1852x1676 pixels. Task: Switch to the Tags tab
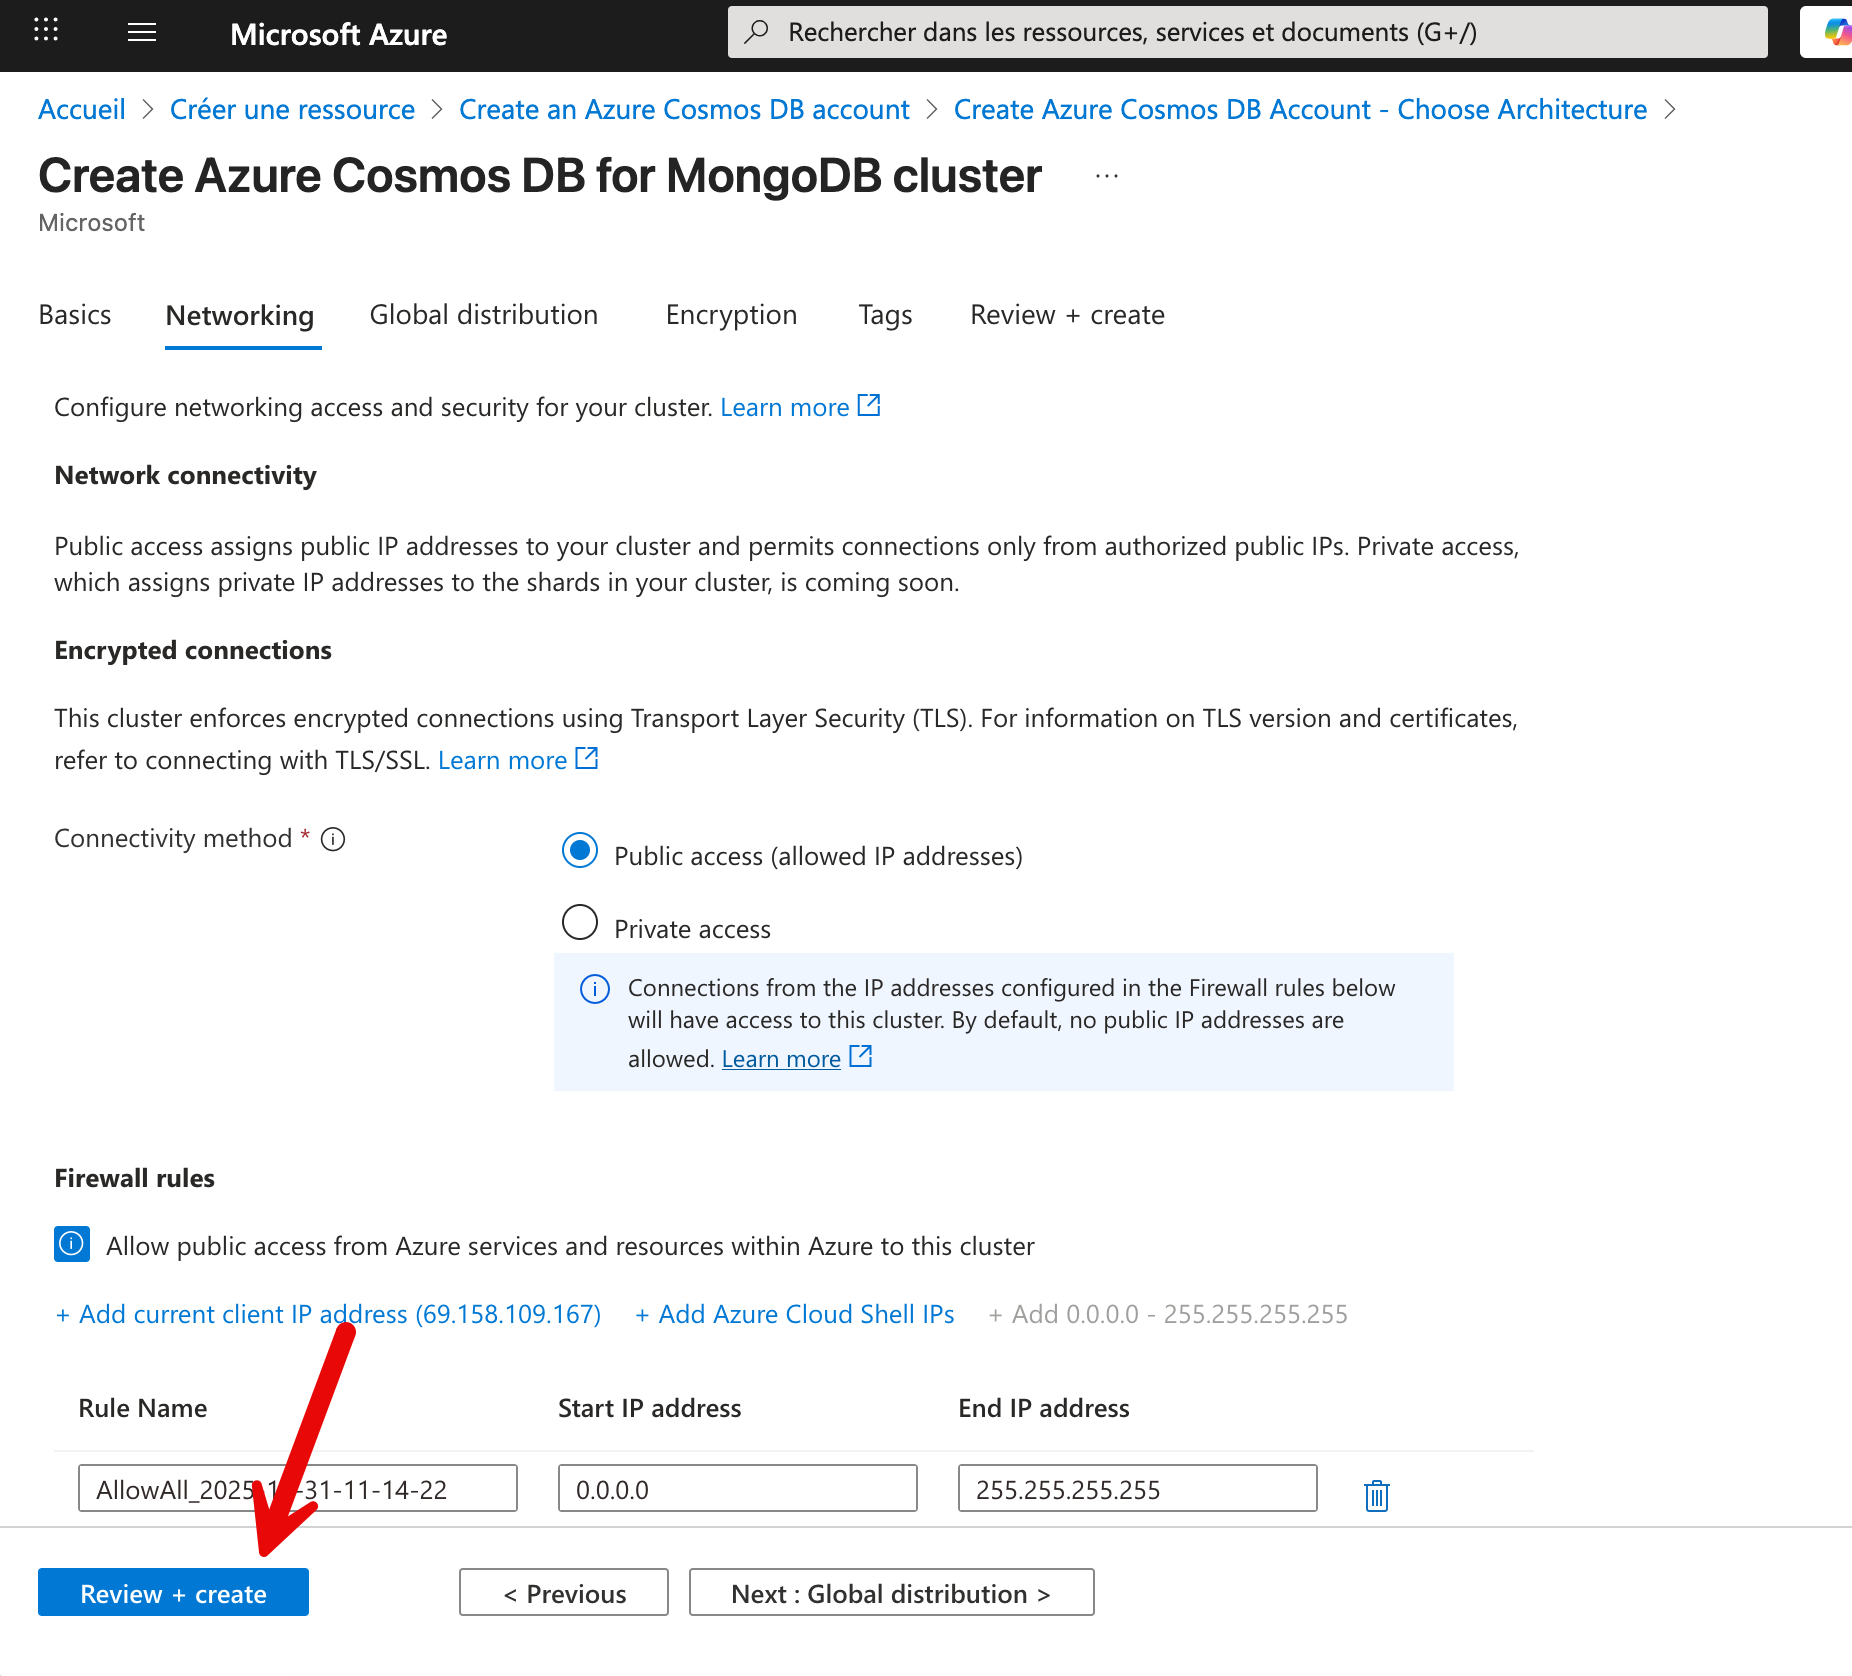coord(884,315)
